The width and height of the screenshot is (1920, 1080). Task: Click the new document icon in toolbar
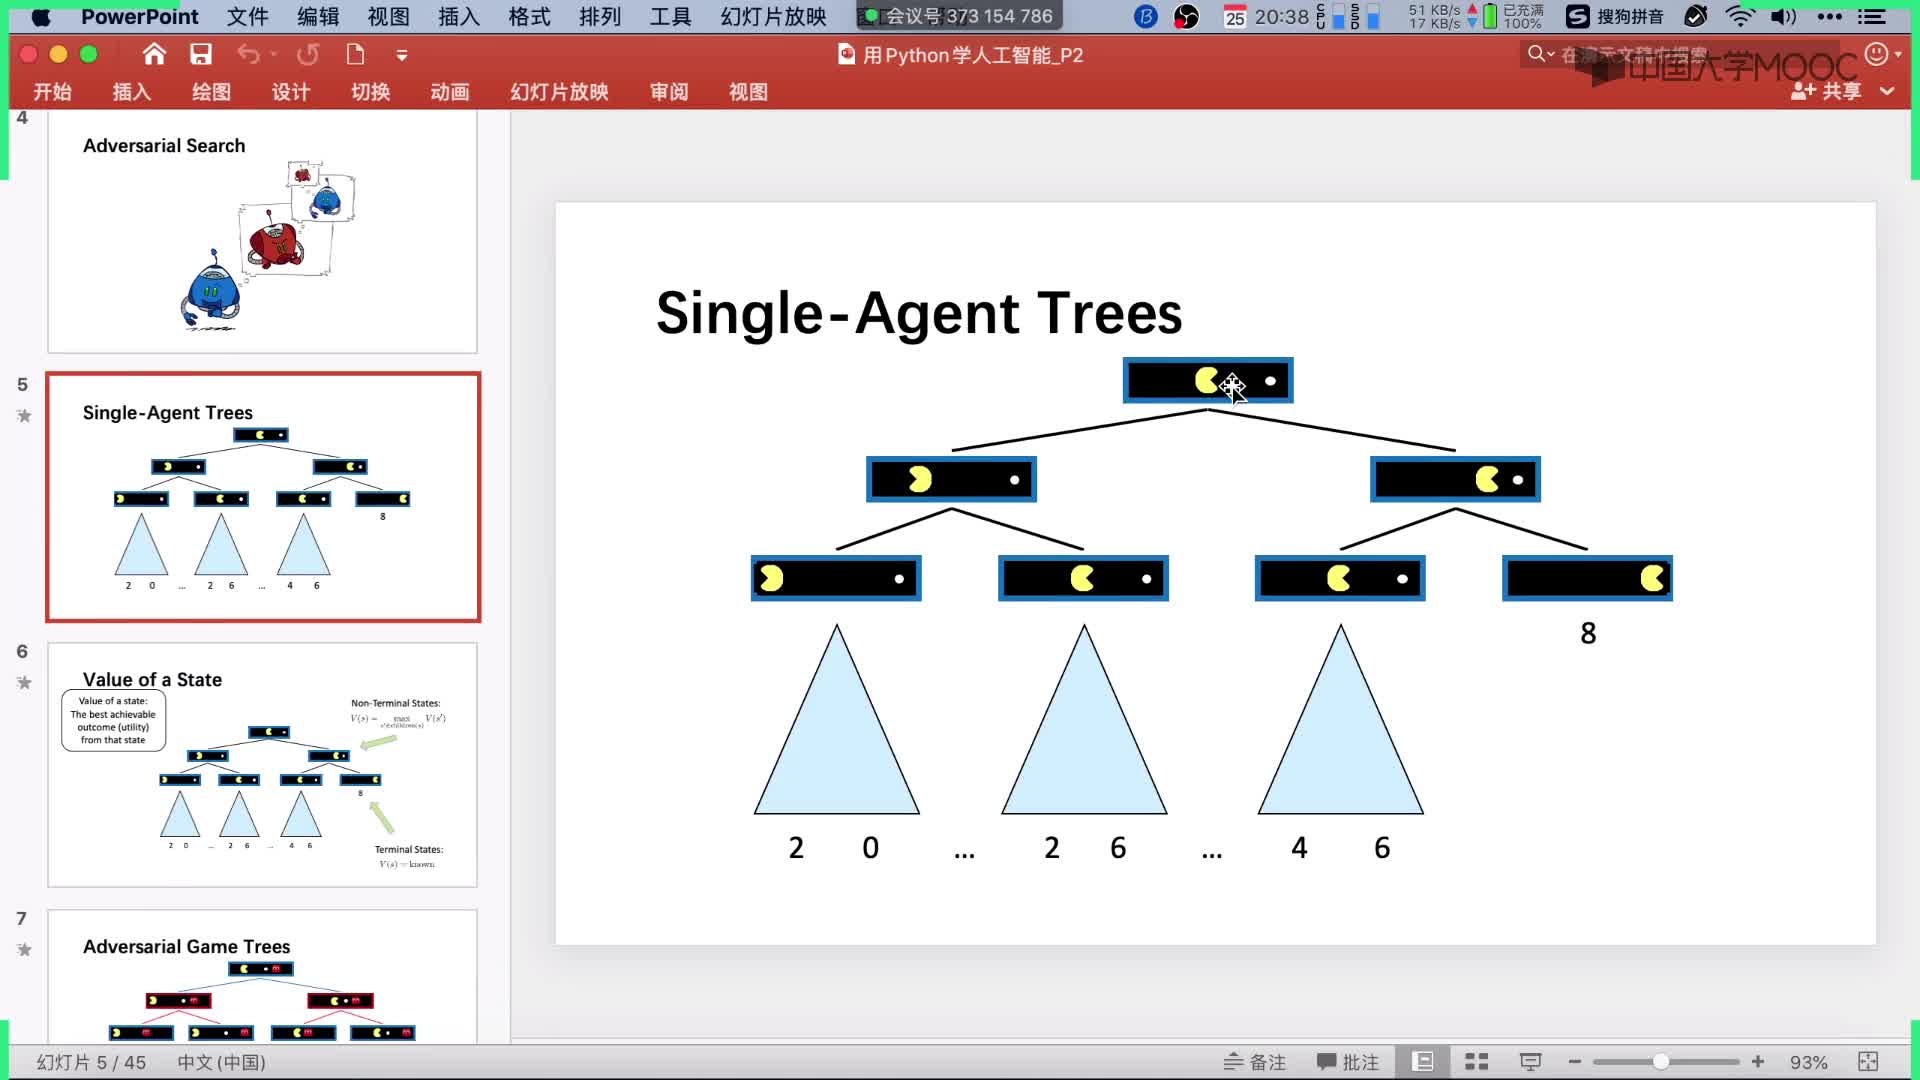pyautogui.click(x=355, y=54)
